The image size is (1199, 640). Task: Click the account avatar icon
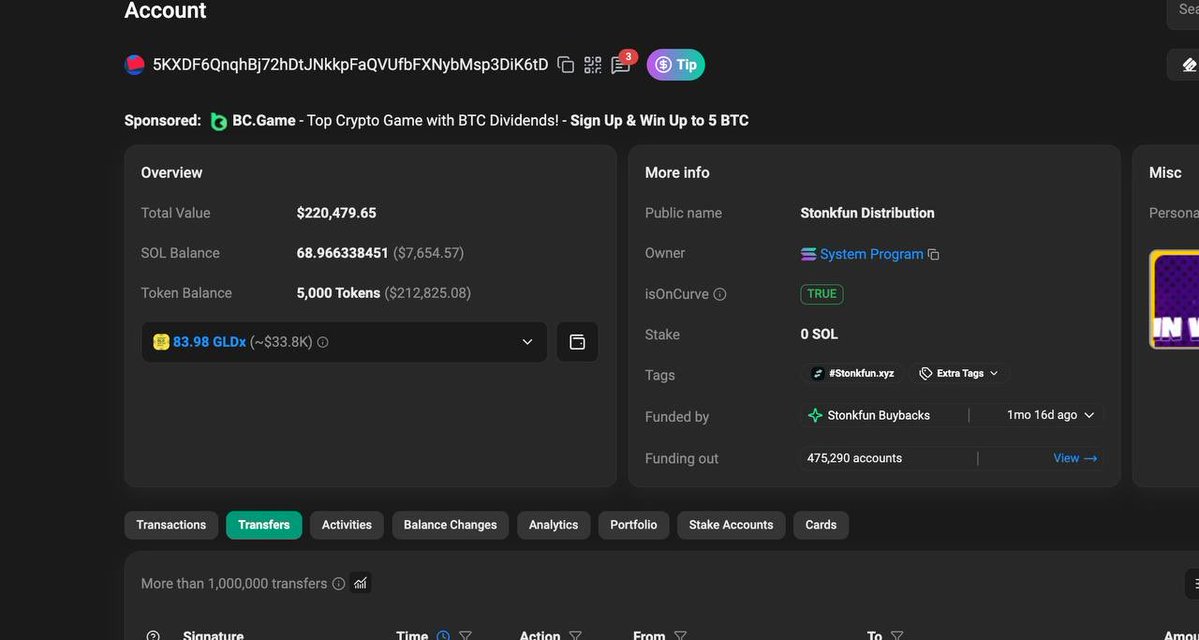point(135,65)
